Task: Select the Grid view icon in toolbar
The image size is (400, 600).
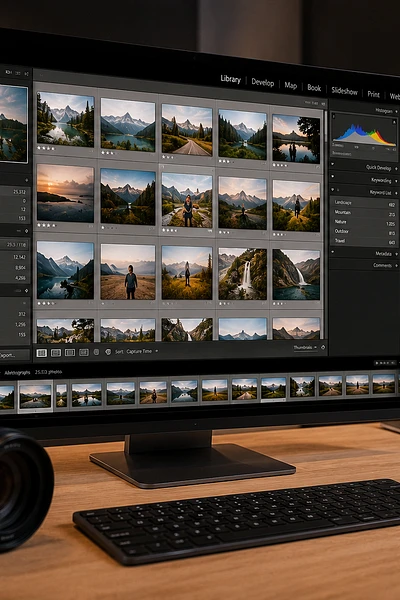Action: tap(42, 353)
